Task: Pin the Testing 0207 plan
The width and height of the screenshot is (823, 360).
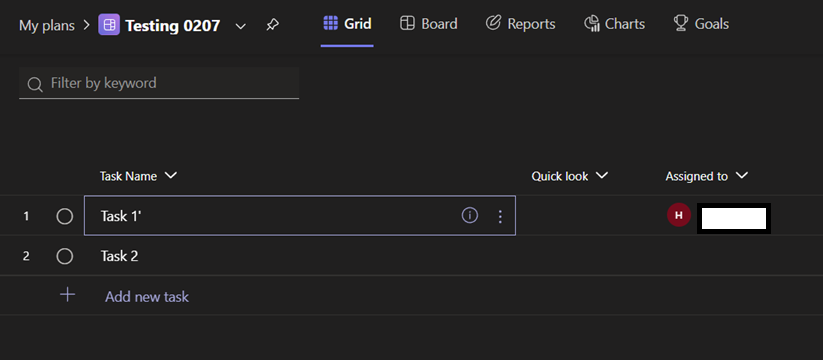Action: tap(272, 25)
